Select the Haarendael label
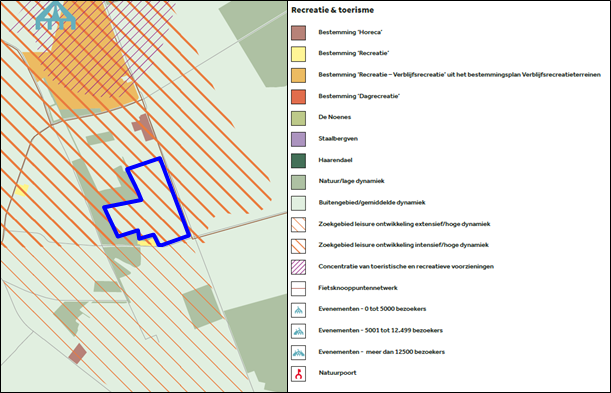 335,160
